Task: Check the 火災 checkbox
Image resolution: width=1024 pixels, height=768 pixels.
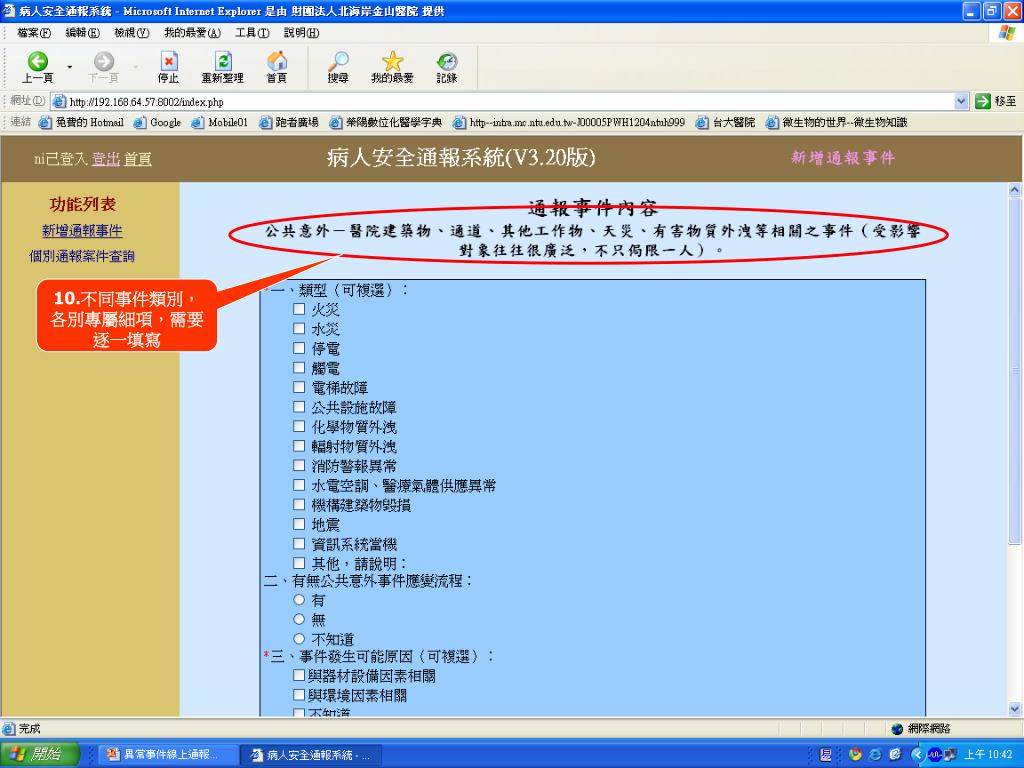Action: pyautogui.click(x=299, y=309)
